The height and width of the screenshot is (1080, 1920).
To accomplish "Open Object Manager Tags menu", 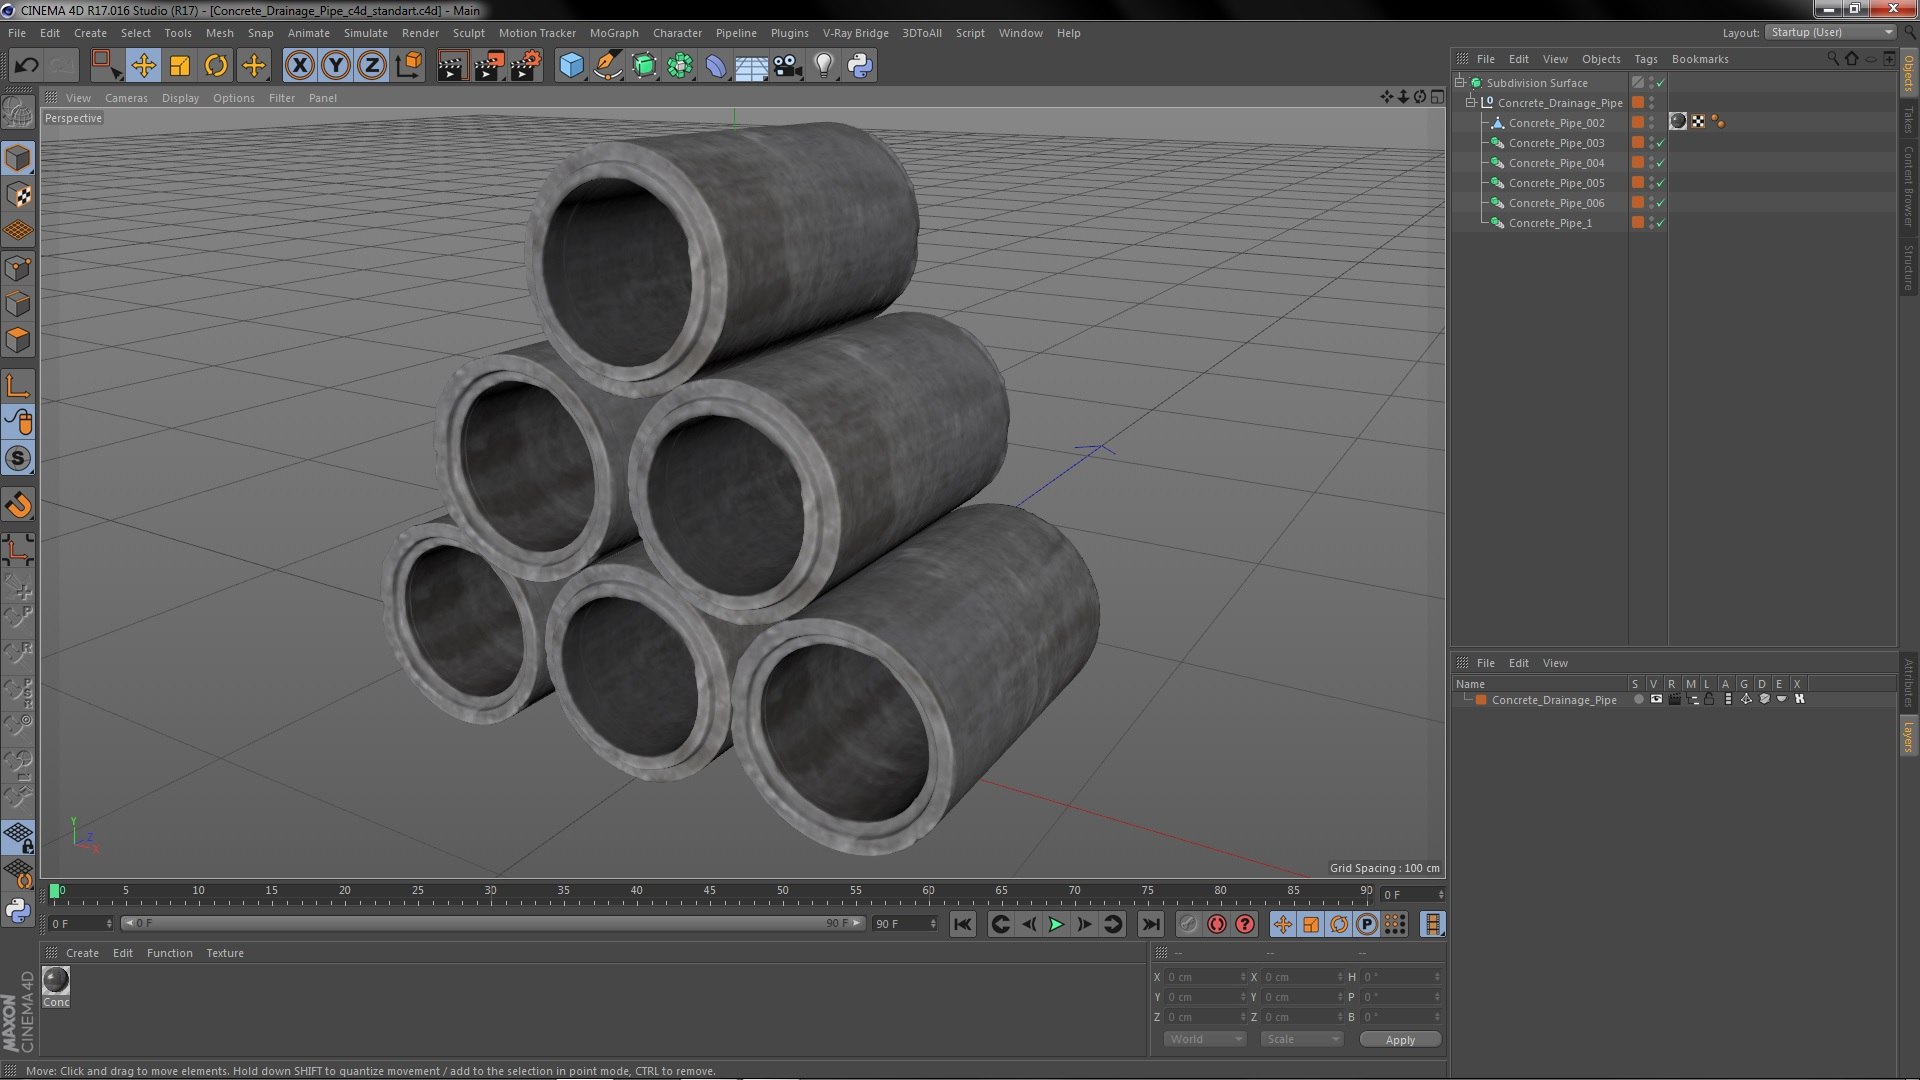I will 1646,59.
